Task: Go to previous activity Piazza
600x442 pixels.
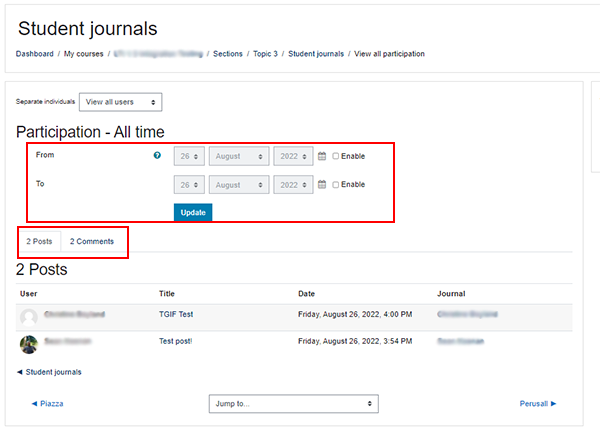Action: [47, 404]
